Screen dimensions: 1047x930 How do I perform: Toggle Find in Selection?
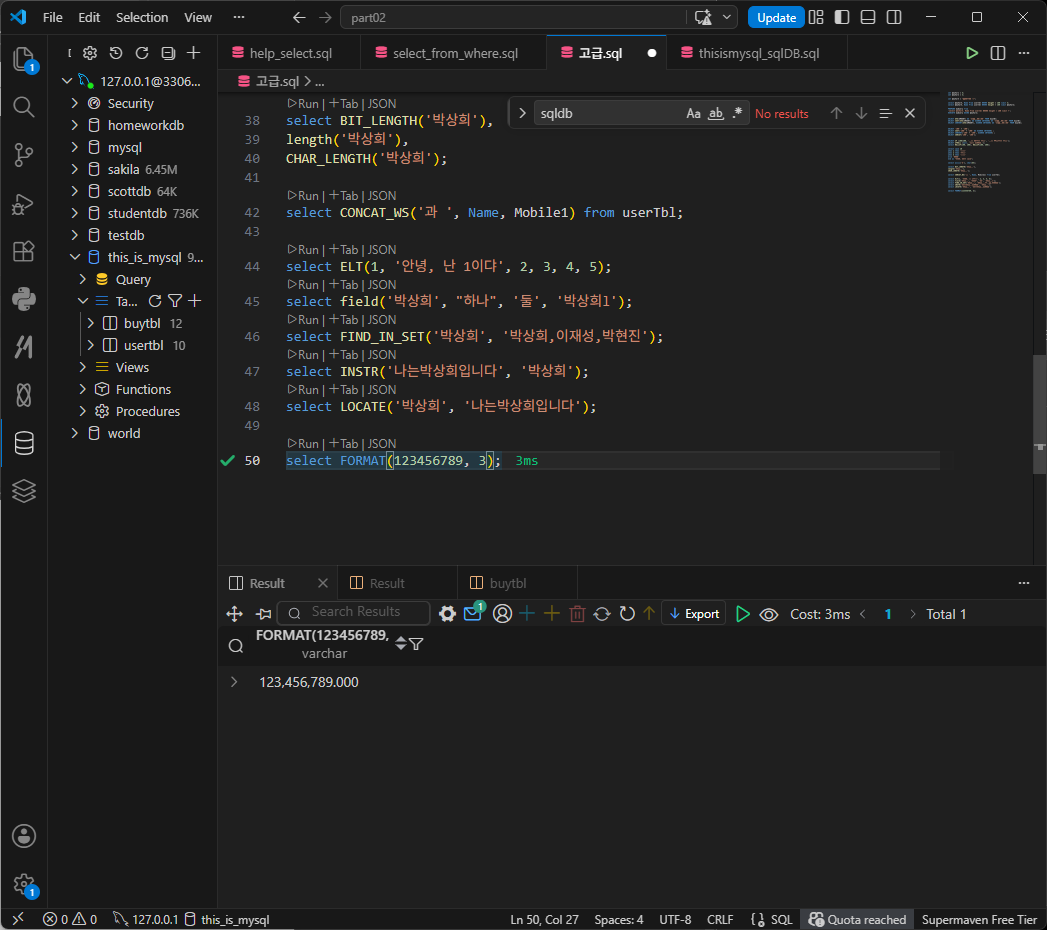point(885,113)
